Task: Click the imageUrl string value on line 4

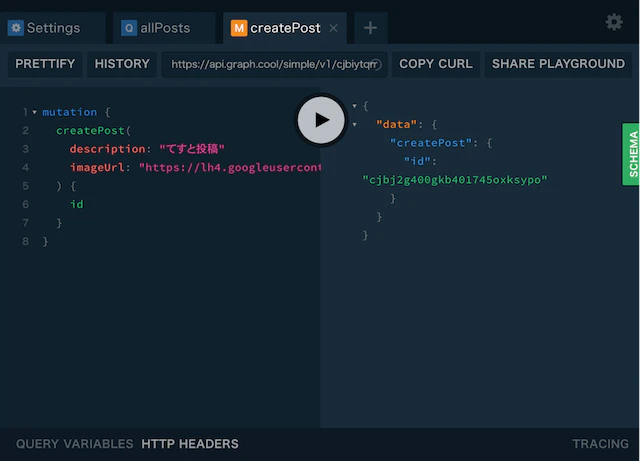Action: 230,167
